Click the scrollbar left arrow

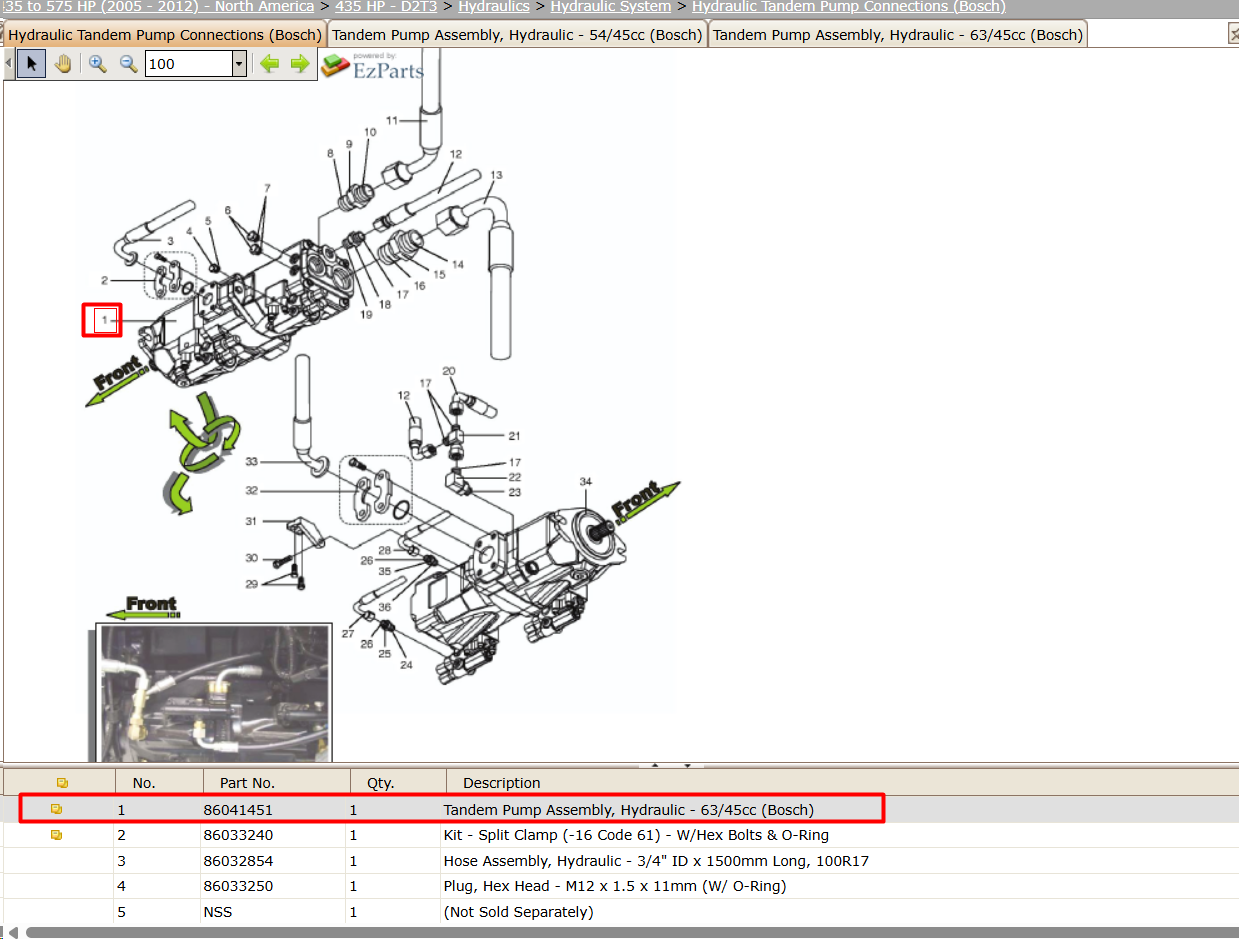11,932
